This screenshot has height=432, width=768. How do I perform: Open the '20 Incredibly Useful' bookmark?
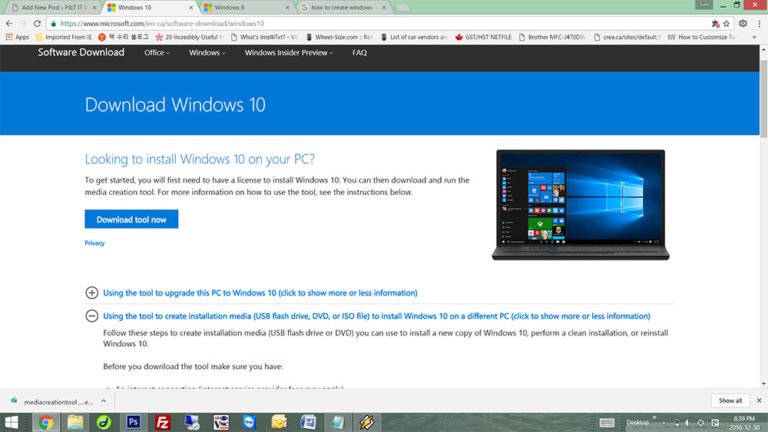tap(189, 37)
